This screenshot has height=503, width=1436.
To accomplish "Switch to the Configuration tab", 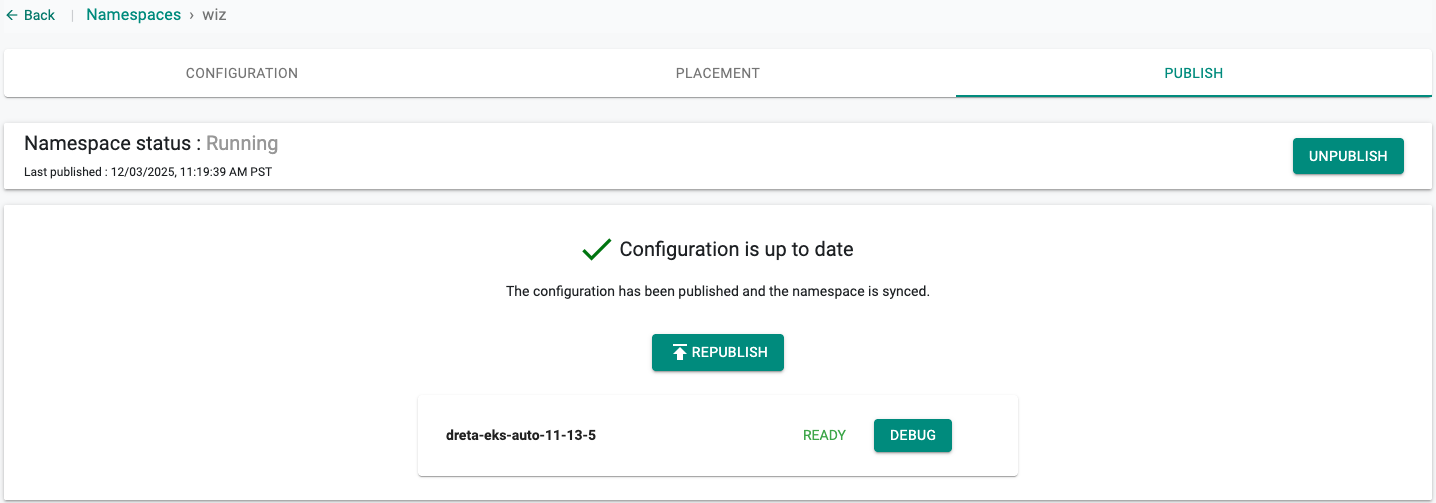I will click(242, 73).
